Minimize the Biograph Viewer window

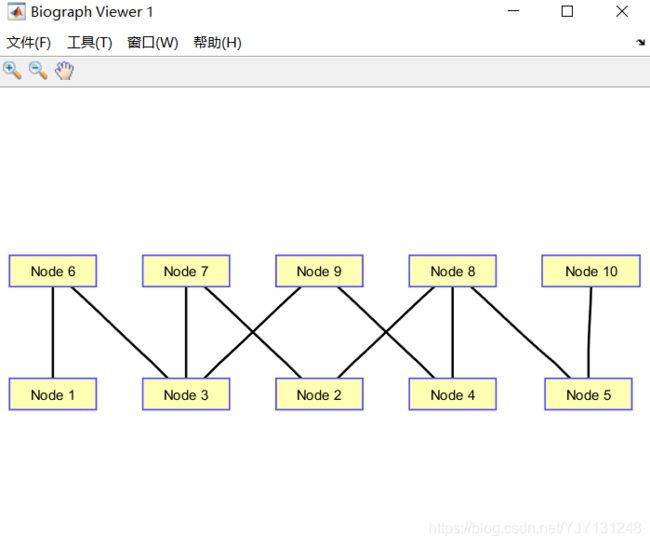pos(513,11)
